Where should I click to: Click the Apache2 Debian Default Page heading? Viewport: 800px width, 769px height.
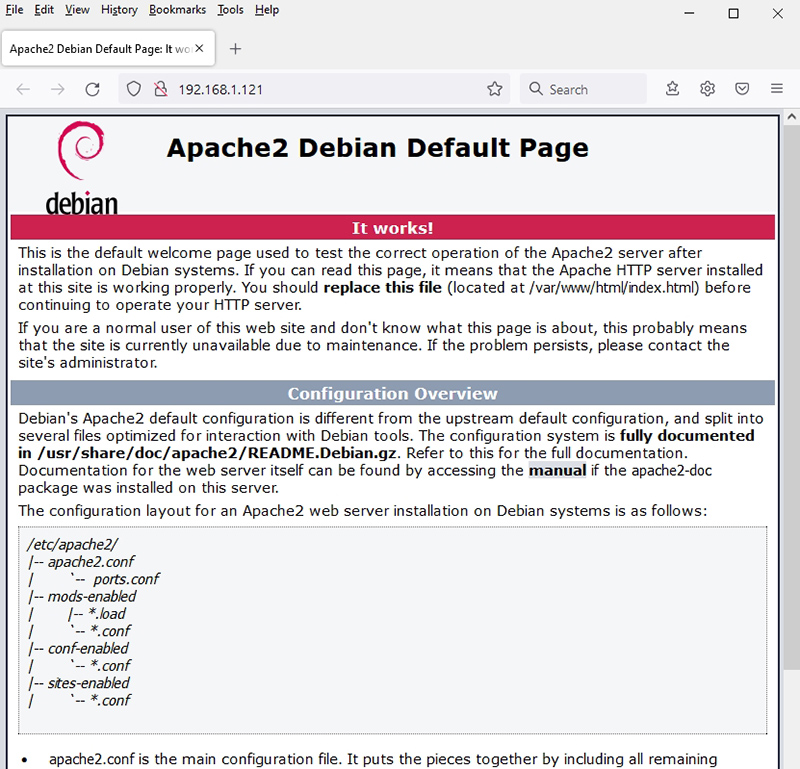pyautogui.click(x=378, y=148)
